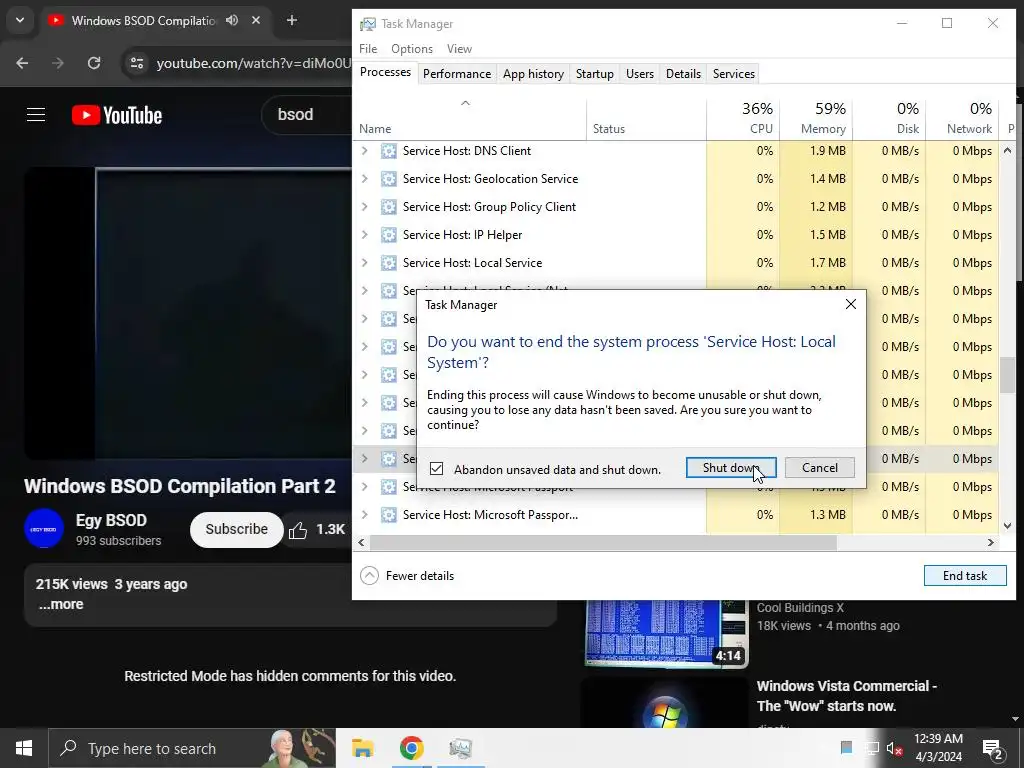Click the Microsoft Passpor... gear icon
1024x768 pixels.
coord(389,515)
